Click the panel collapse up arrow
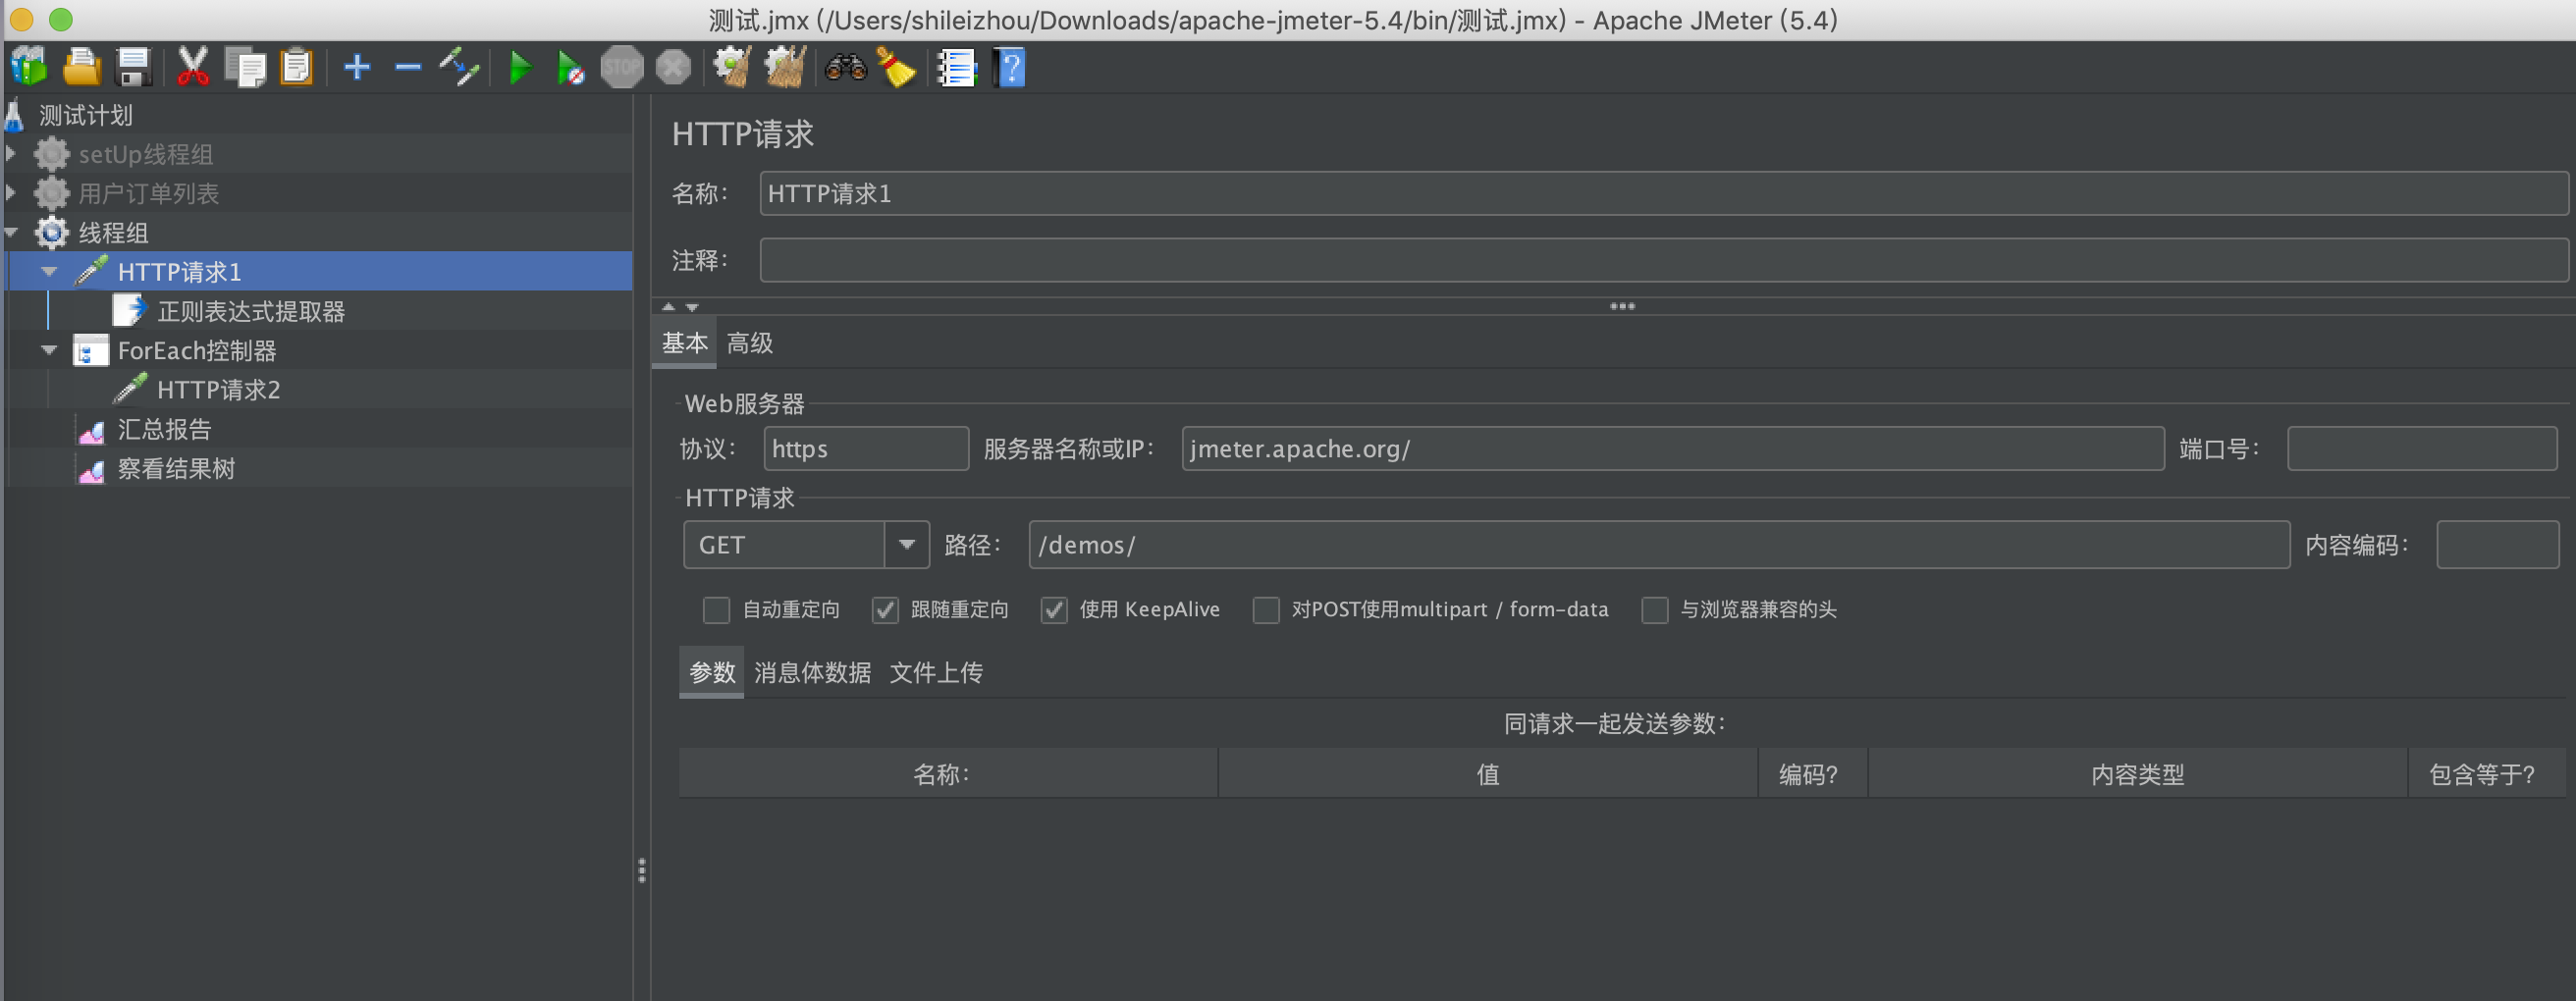 [x=669, y=307]
